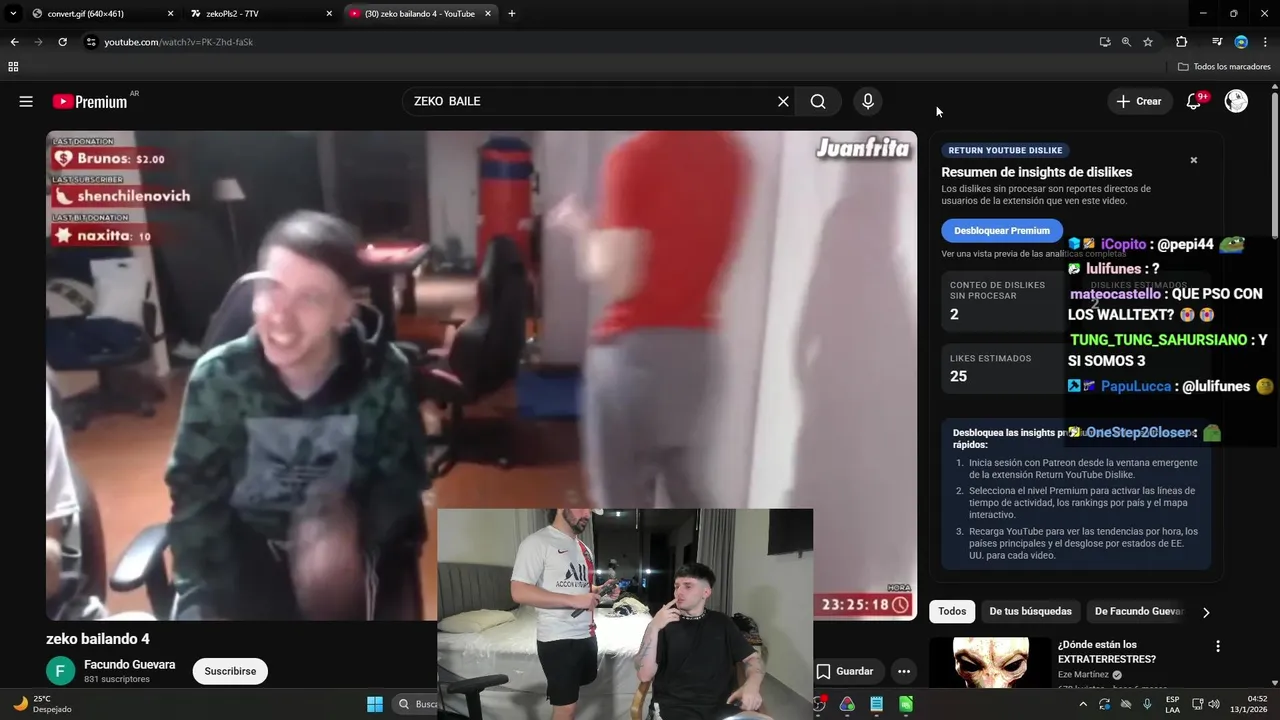Viewport: 1280px width, 720px height.
Task: Click the CONTEO DE DISLIKES SIN PROCESAR card
Action: pyautogui.click(x=1003, y=301)
